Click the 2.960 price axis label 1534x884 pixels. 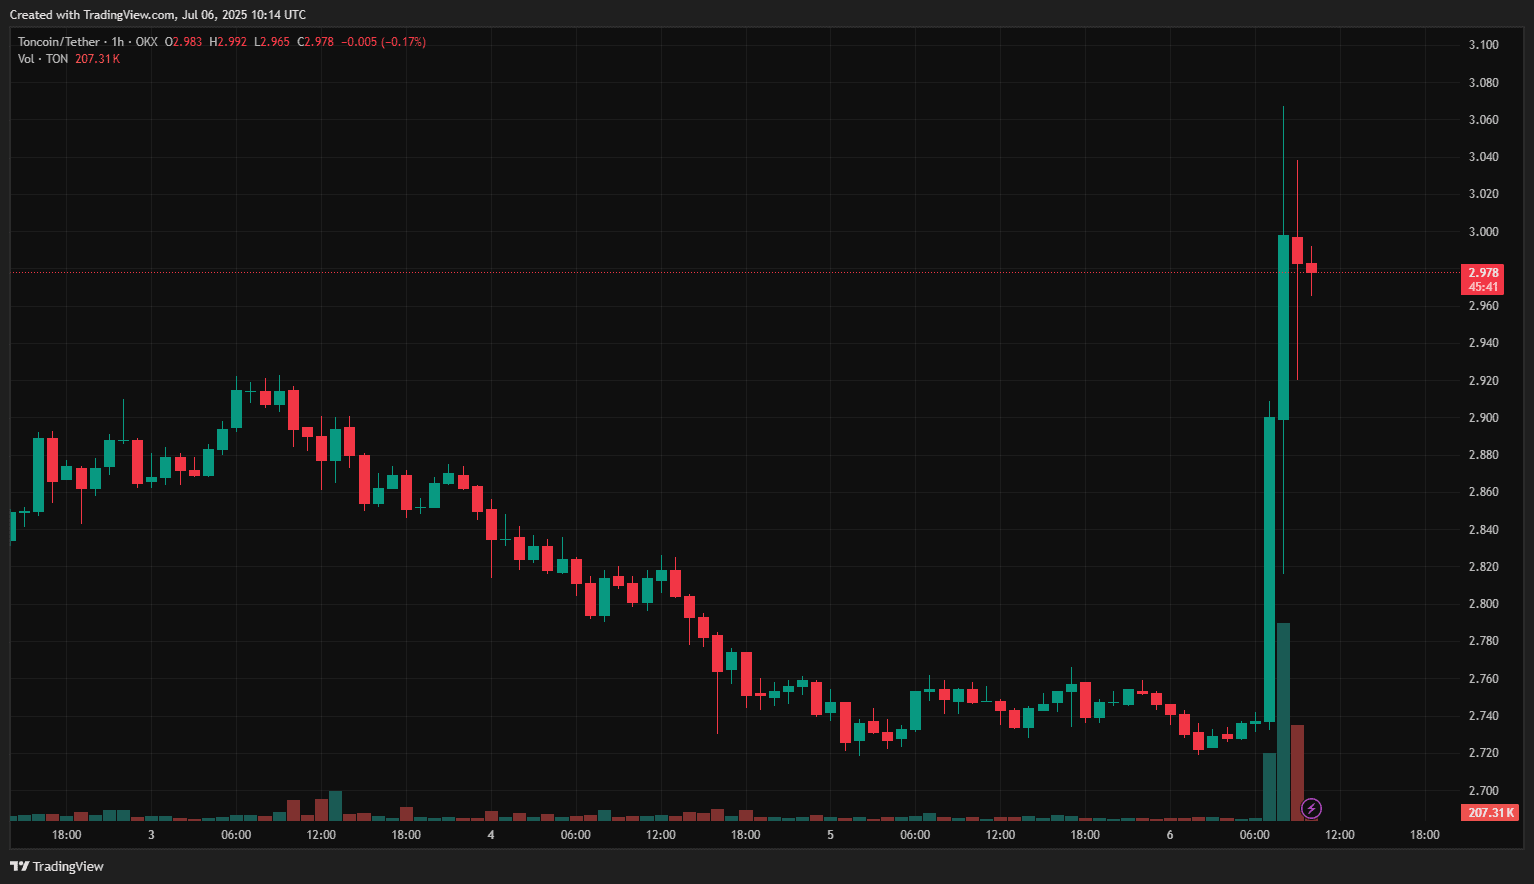pyautogui.click(x=1483, y=306)
